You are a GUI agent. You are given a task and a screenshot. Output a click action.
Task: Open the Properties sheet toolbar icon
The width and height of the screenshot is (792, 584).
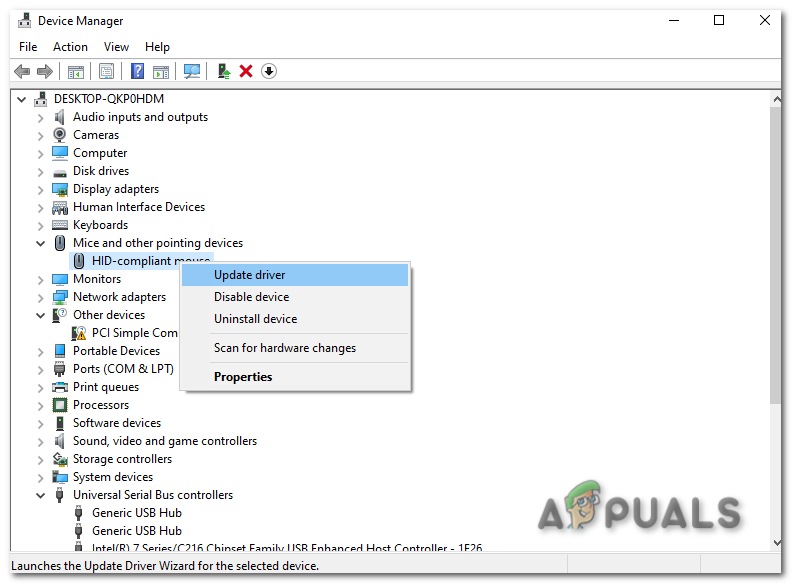(107, 71)
